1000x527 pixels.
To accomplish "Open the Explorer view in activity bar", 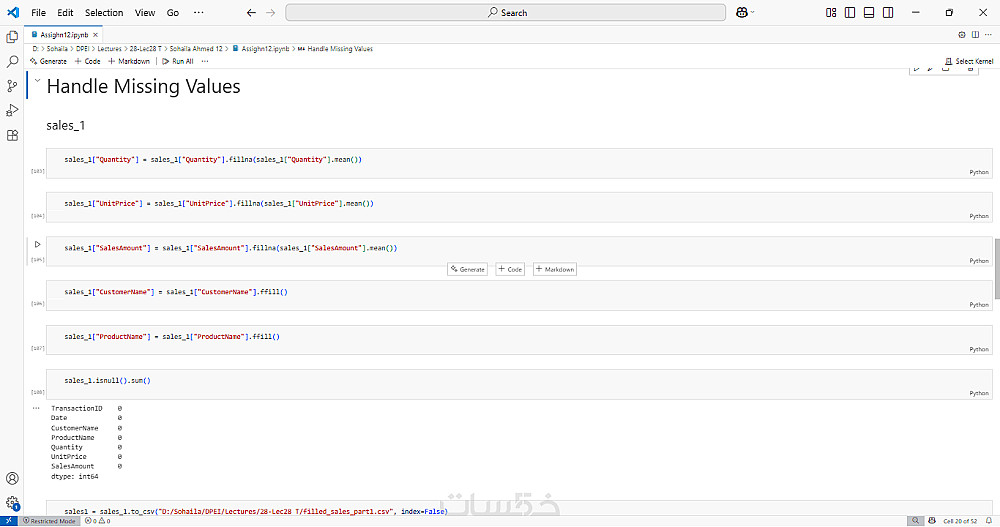I will tap(12, 36).
